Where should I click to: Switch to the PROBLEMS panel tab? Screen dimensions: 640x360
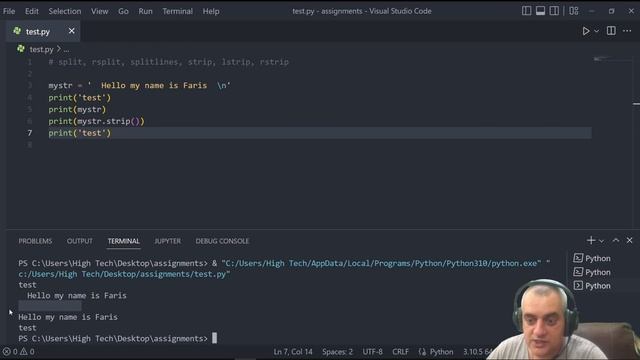[x=35, y=241]
